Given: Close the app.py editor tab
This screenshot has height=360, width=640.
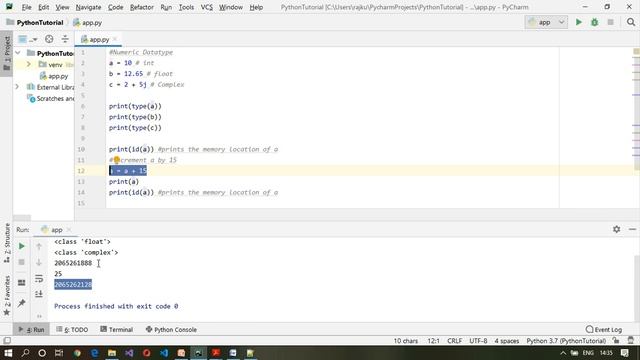Looking at the screenshot, I should pyautogui.click(x=115, y=39).
